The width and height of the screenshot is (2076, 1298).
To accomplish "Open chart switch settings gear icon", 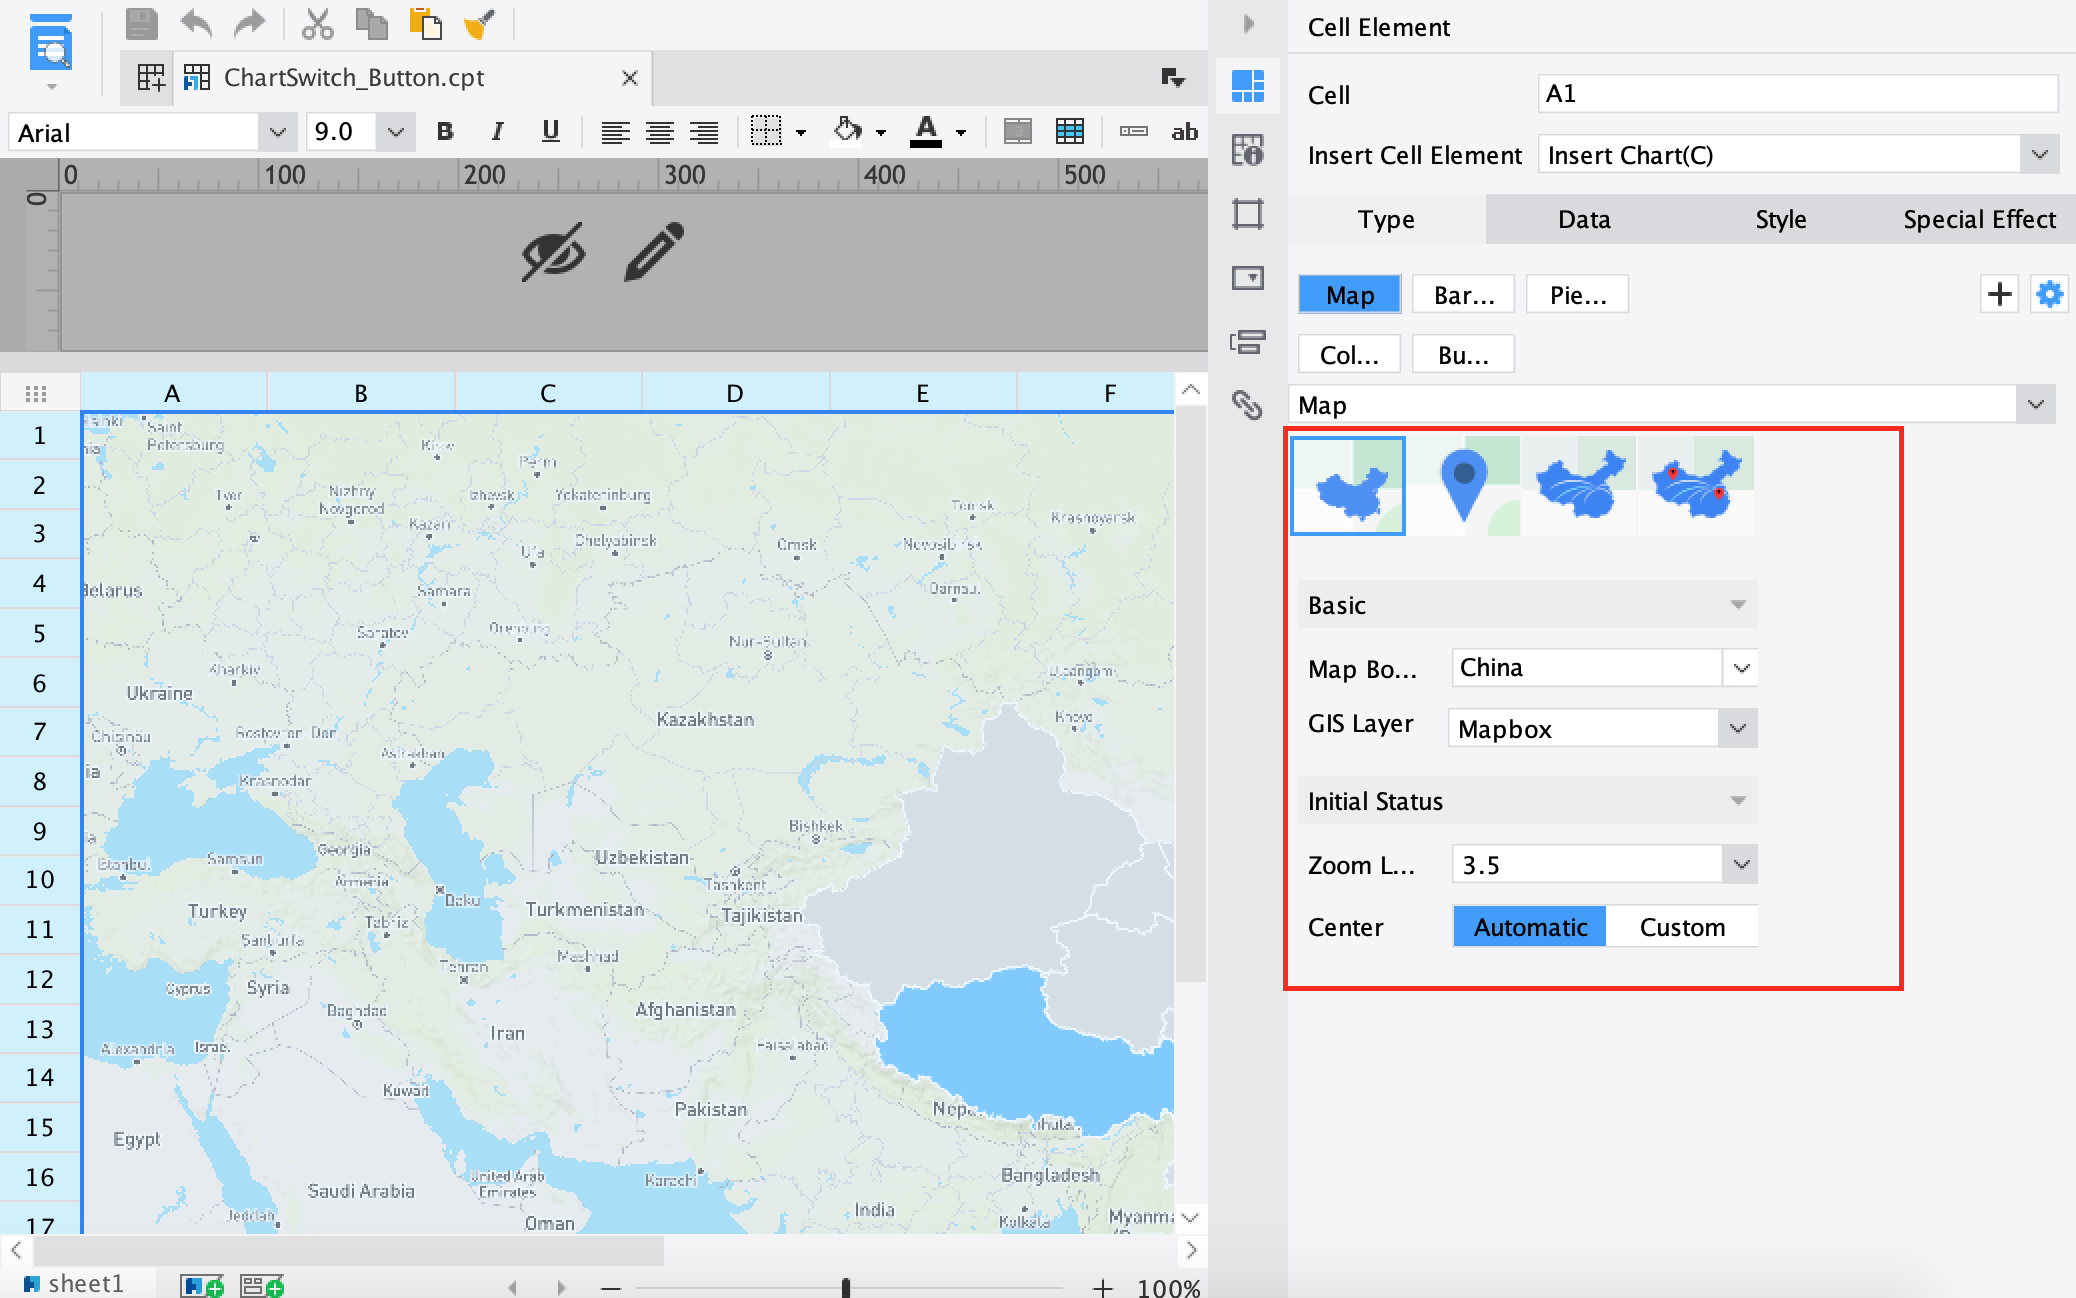I will pos(2049,294).
